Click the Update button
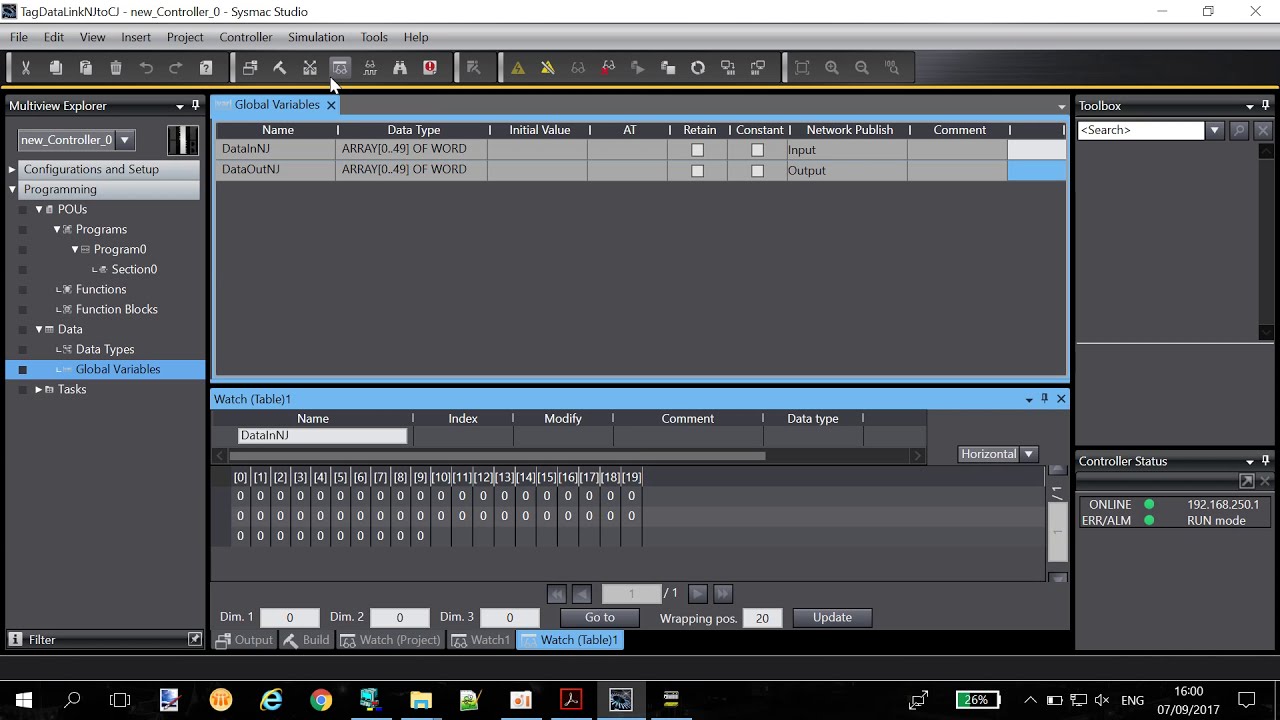1280x720 pixels. [832, 618]
